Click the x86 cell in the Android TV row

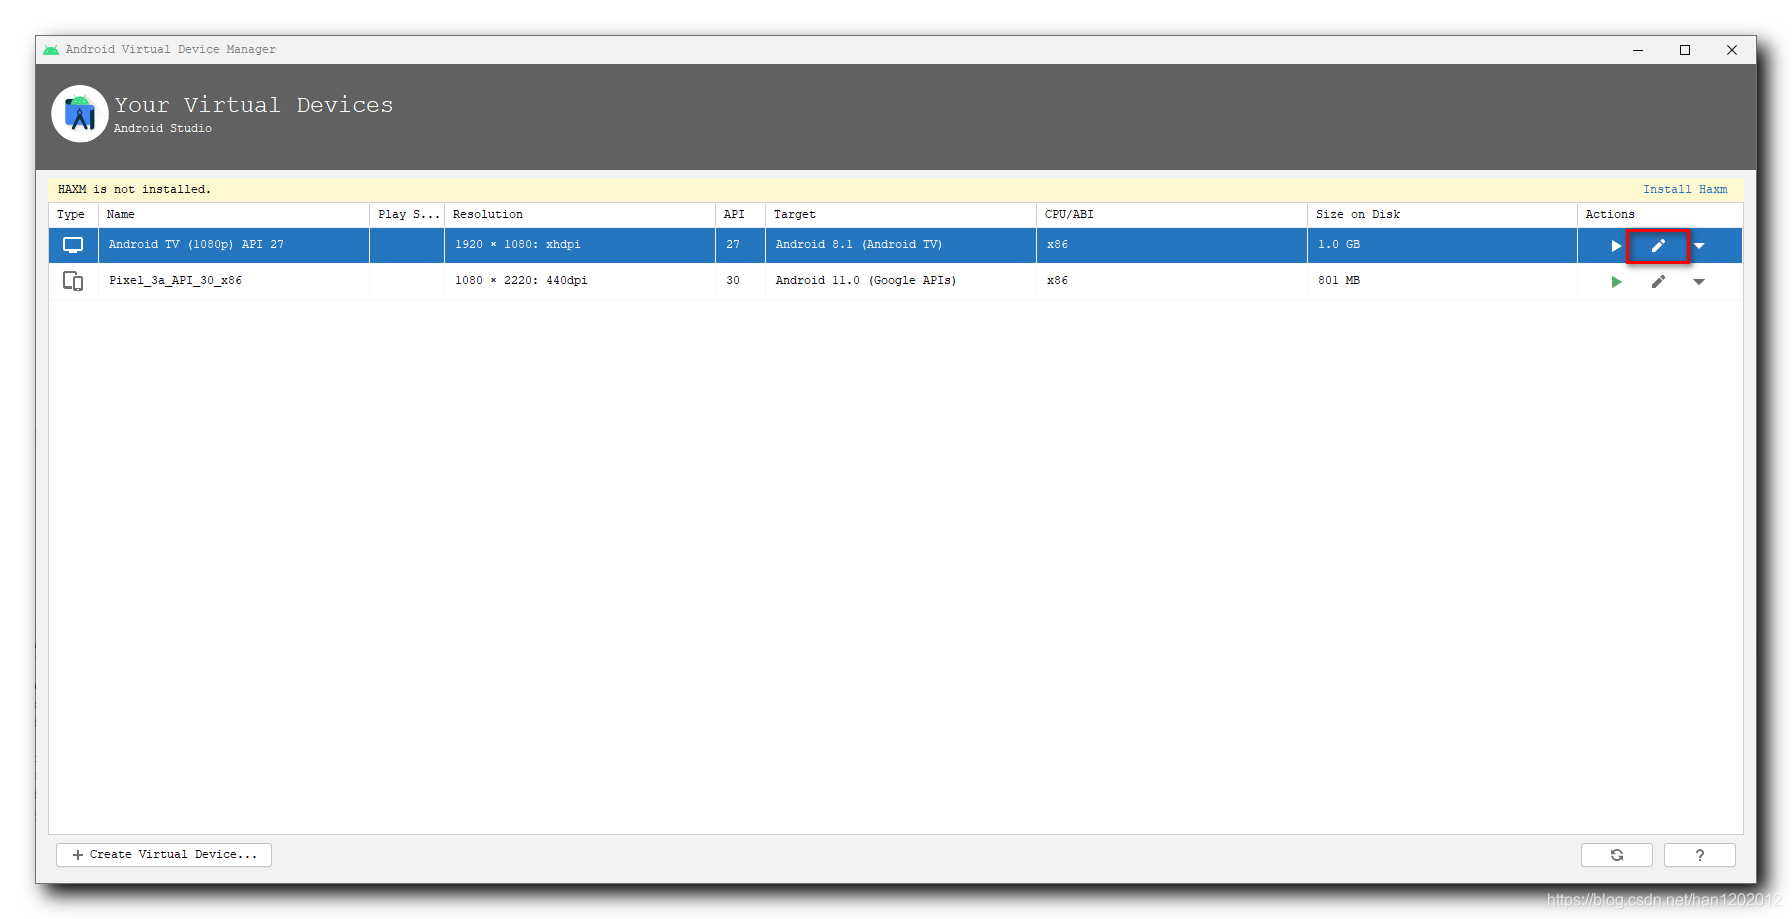pyautogui.click(x=1172, y=245)
